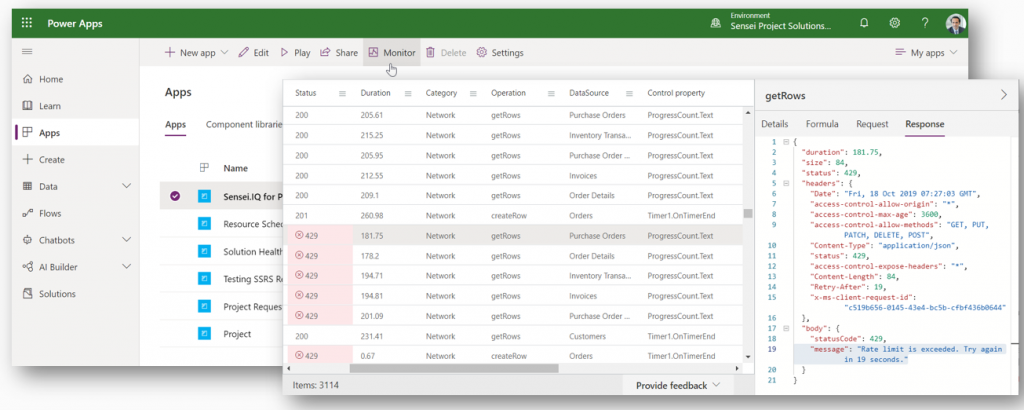The height and width of the screenshot is (410, 1024).
Task: Click the Rate limit message line
Action: [899, 355]
